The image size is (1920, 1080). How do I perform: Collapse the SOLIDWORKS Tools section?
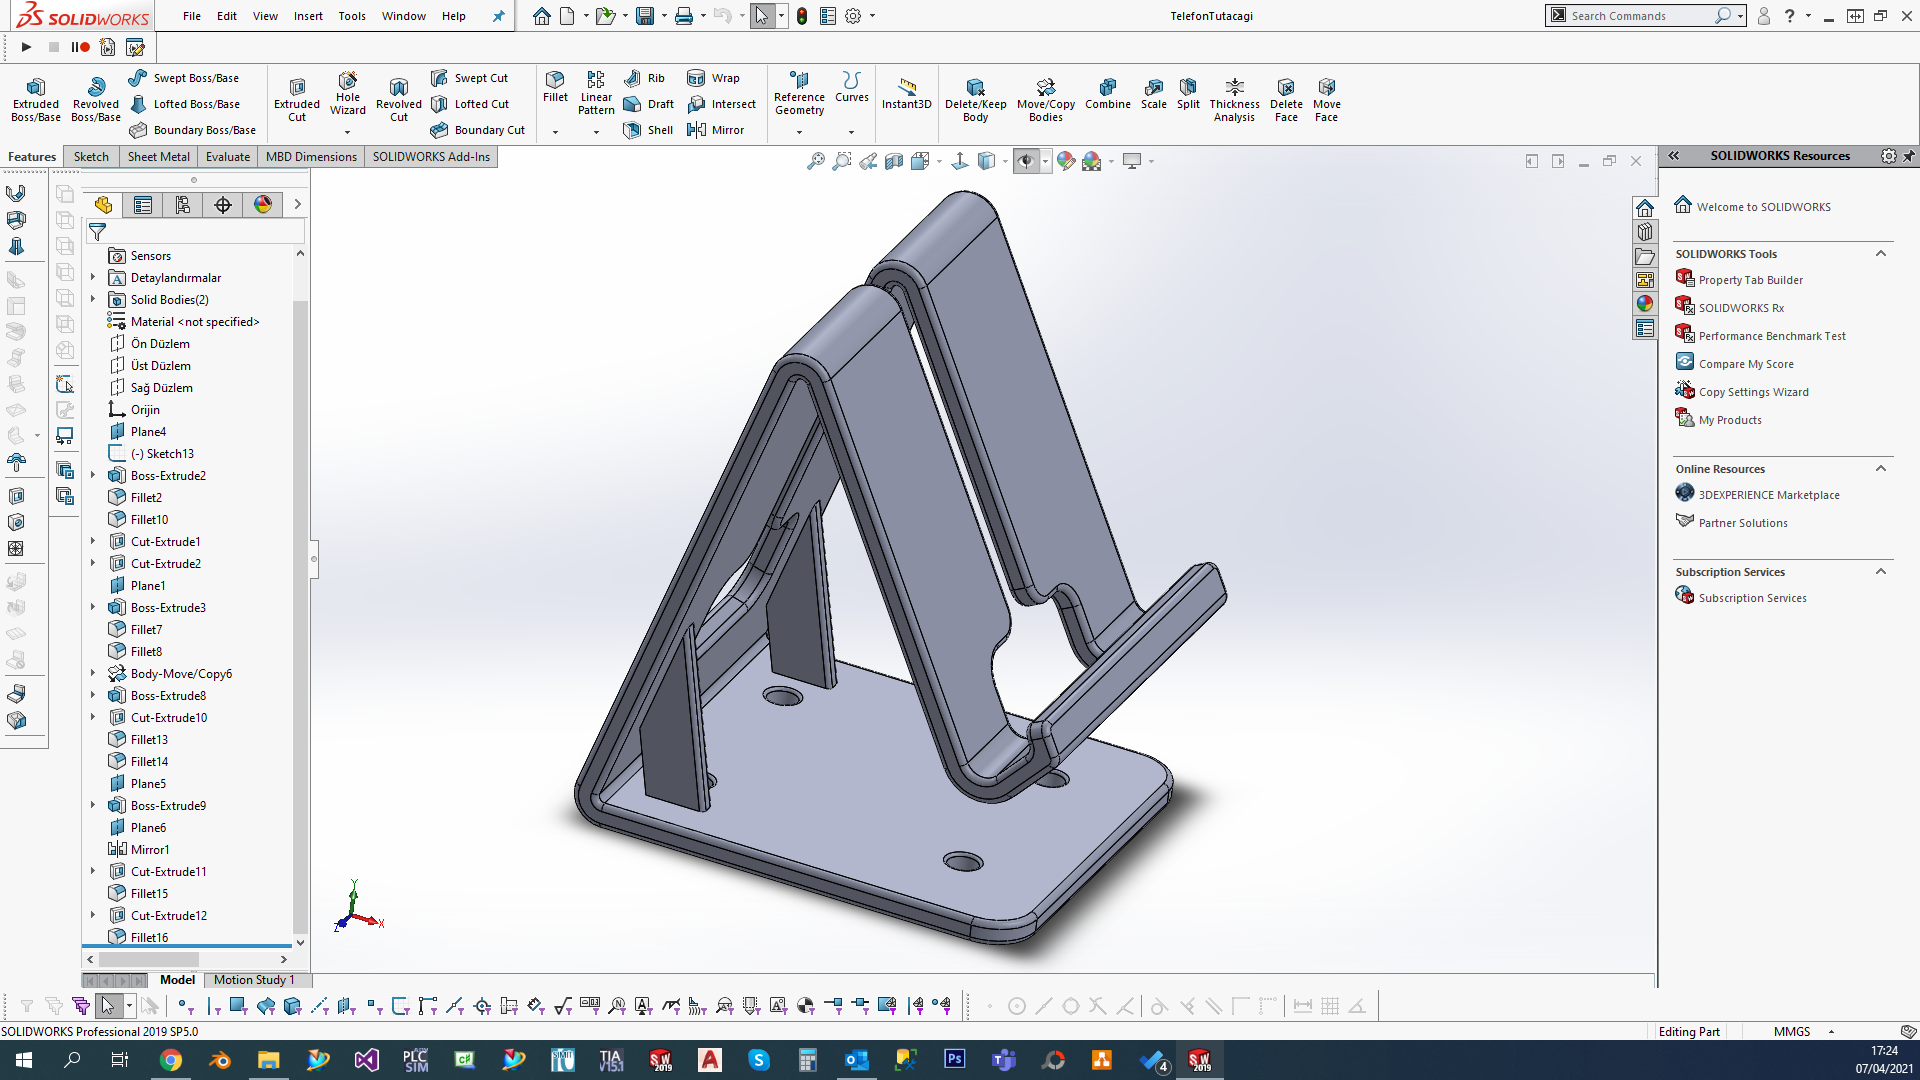click(x=1880, y=254)
